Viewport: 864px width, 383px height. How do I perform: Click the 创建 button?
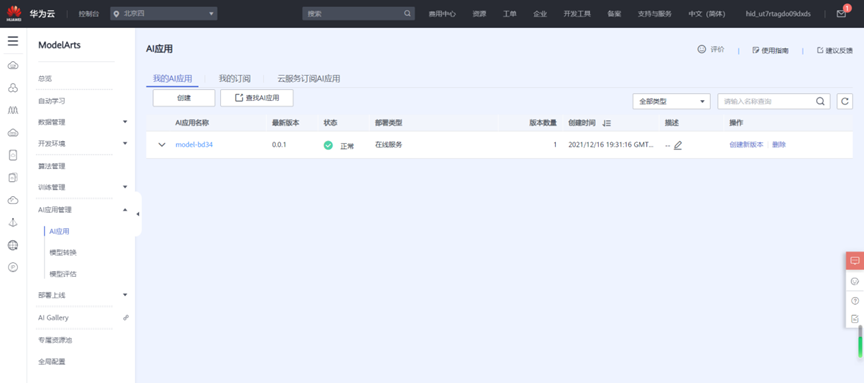(x=184, y=98)
